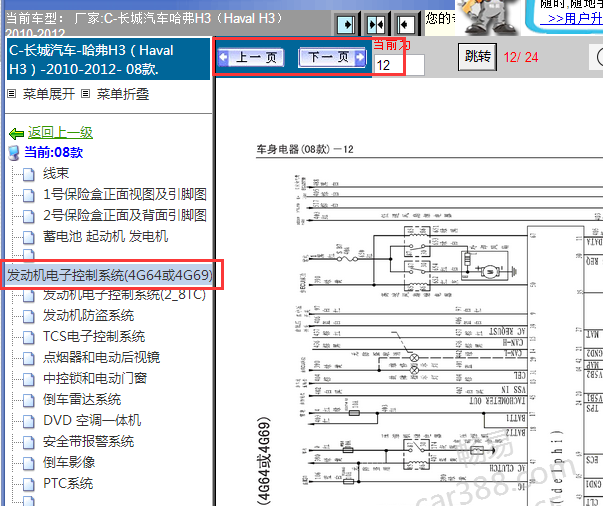This screenshot has width=603, height=506.
Task: Click page icon beside 2号保险盒正面及背面引脚图
Action: tap(28, 216)
